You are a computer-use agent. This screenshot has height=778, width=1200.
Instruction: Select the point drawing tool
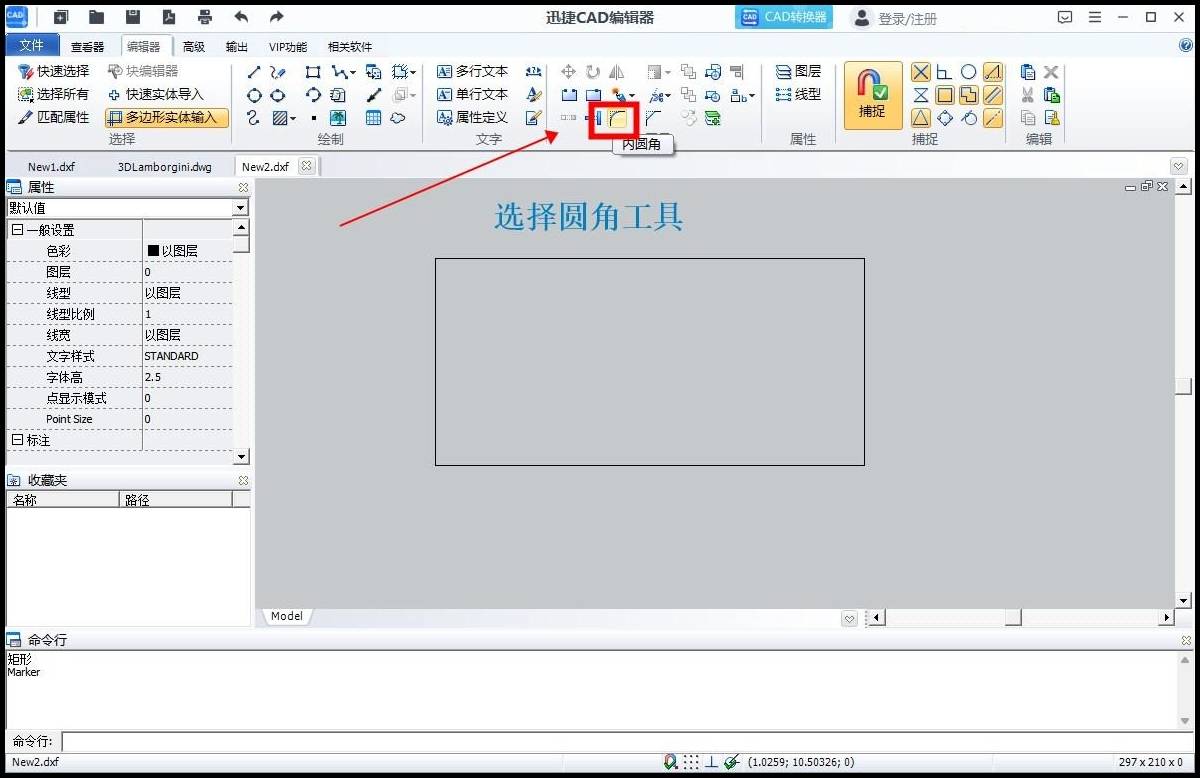pos(313,118)
